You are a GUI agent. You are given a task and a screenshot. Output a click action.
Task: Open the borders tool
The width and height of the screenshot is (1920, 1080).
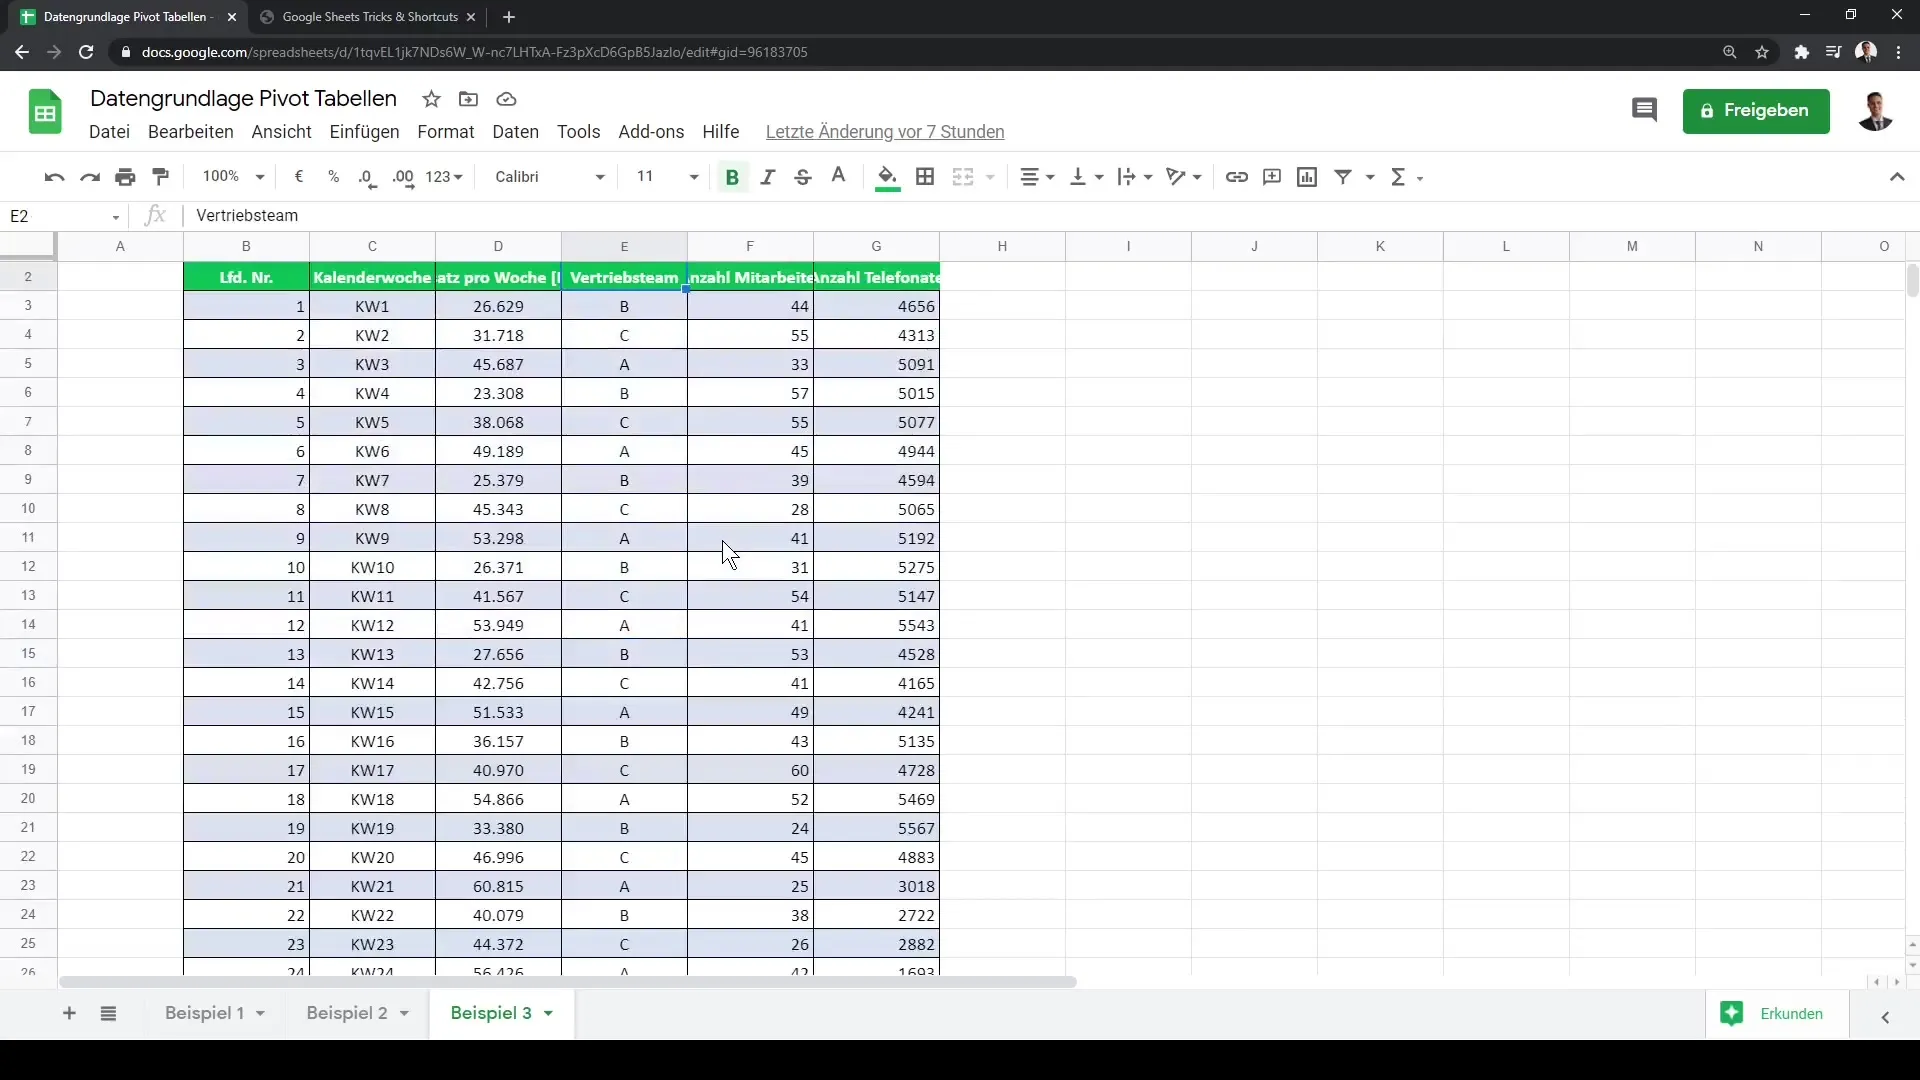925,177
